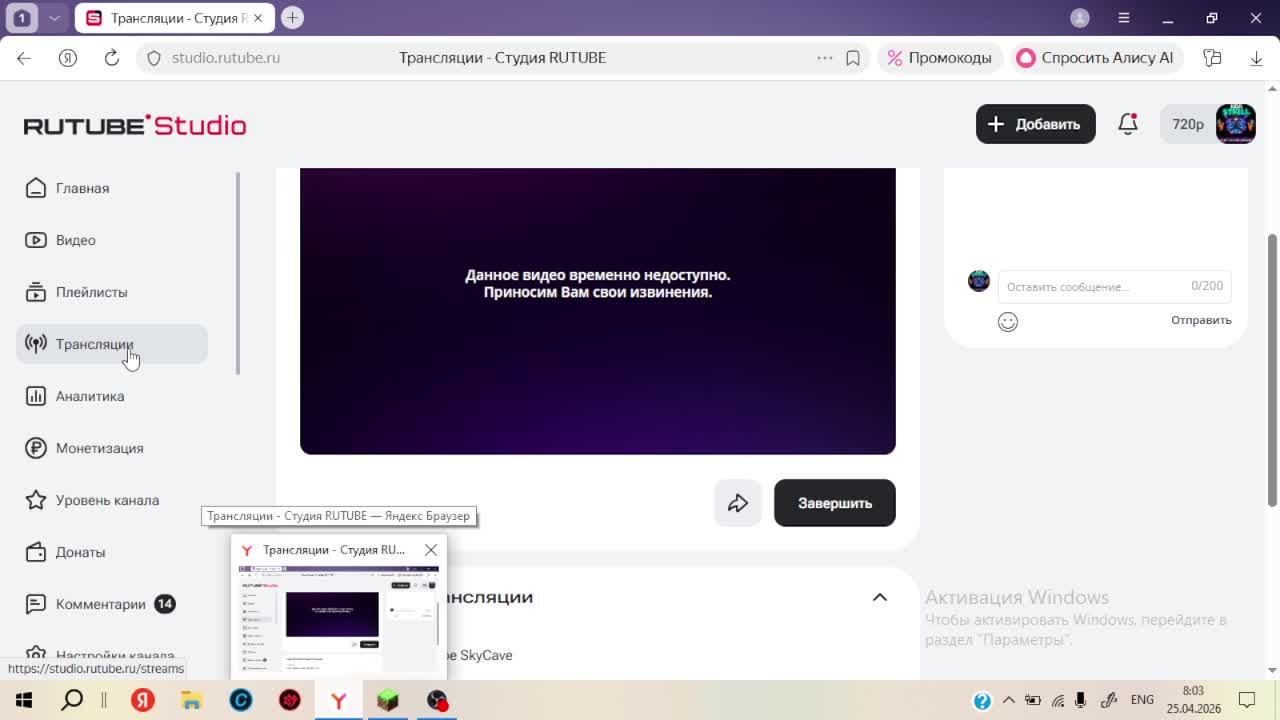
Task: Click the Яндекс Браузер preview thumbnail
Action: tap(339, 620)
